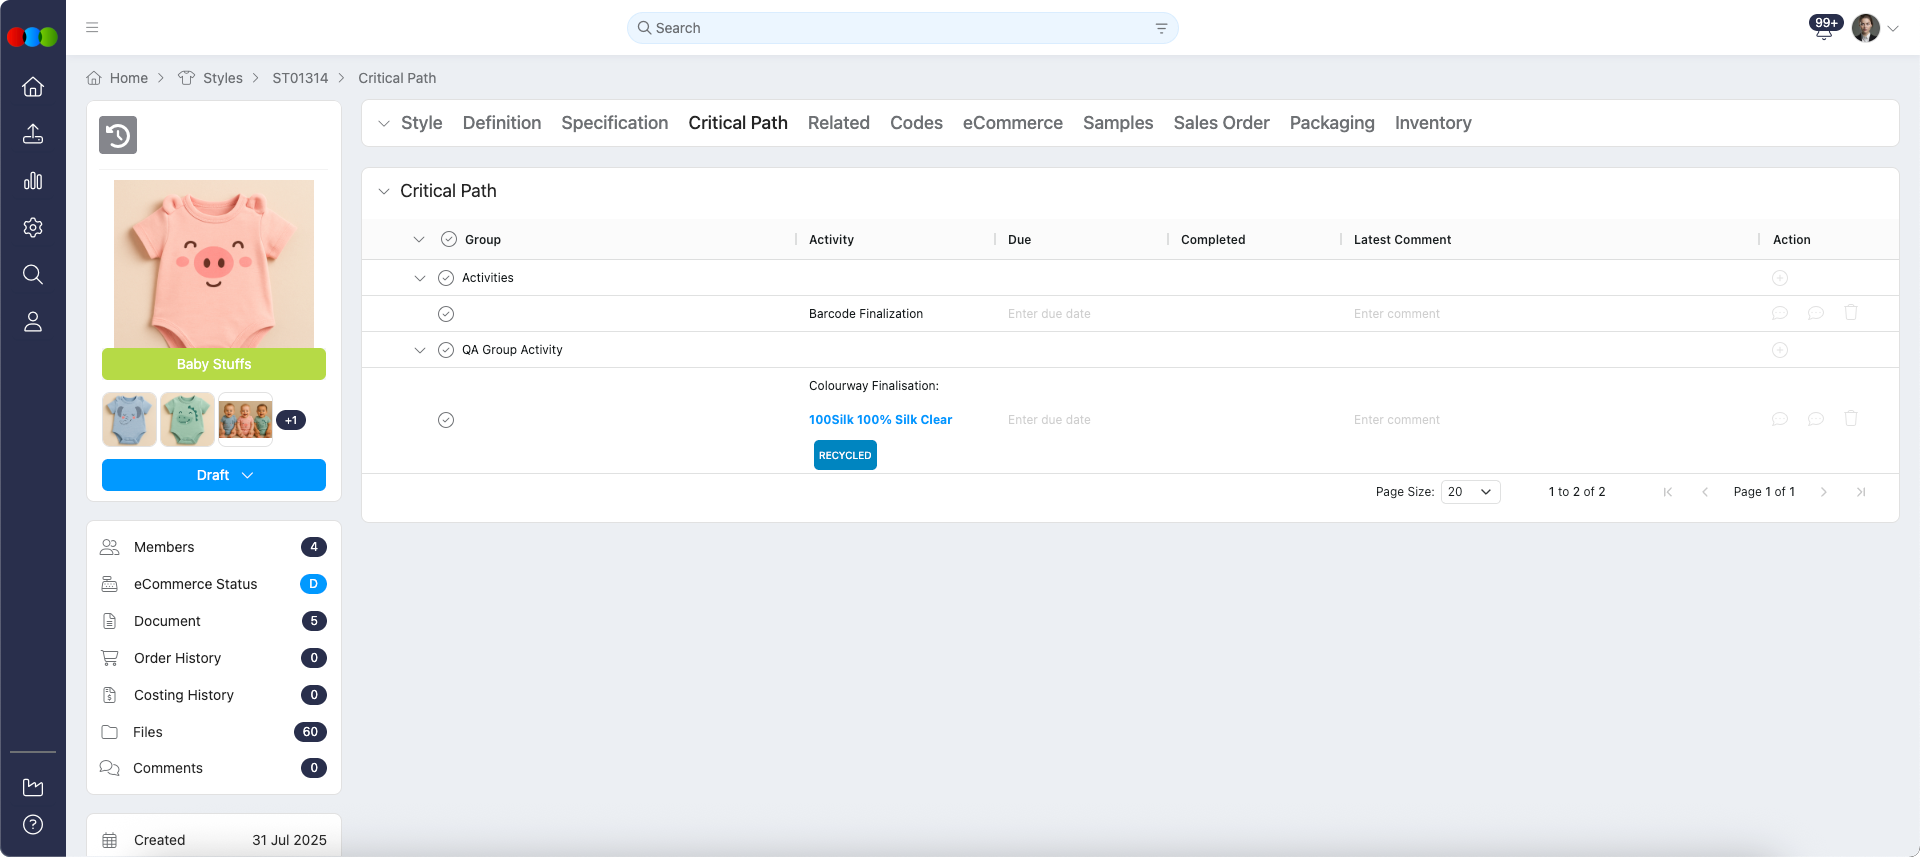Check the QA Group Activity circle
This screenshot has width=1920, height=857.
[446, 350]
